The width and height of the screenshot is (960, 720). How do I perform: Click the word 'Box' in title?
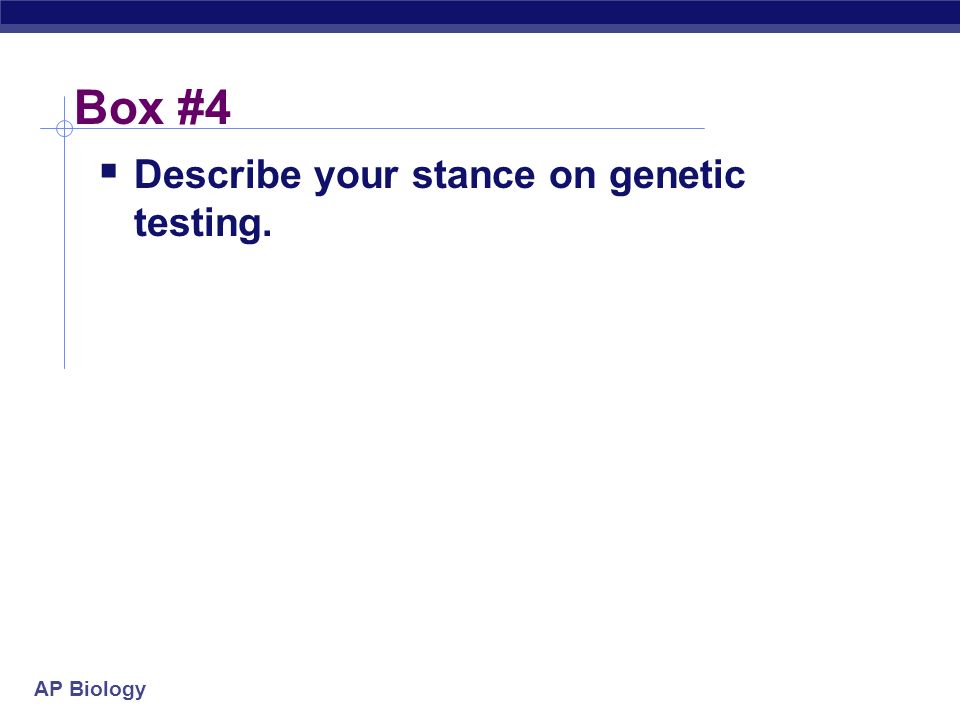click(x=119, y=108)
